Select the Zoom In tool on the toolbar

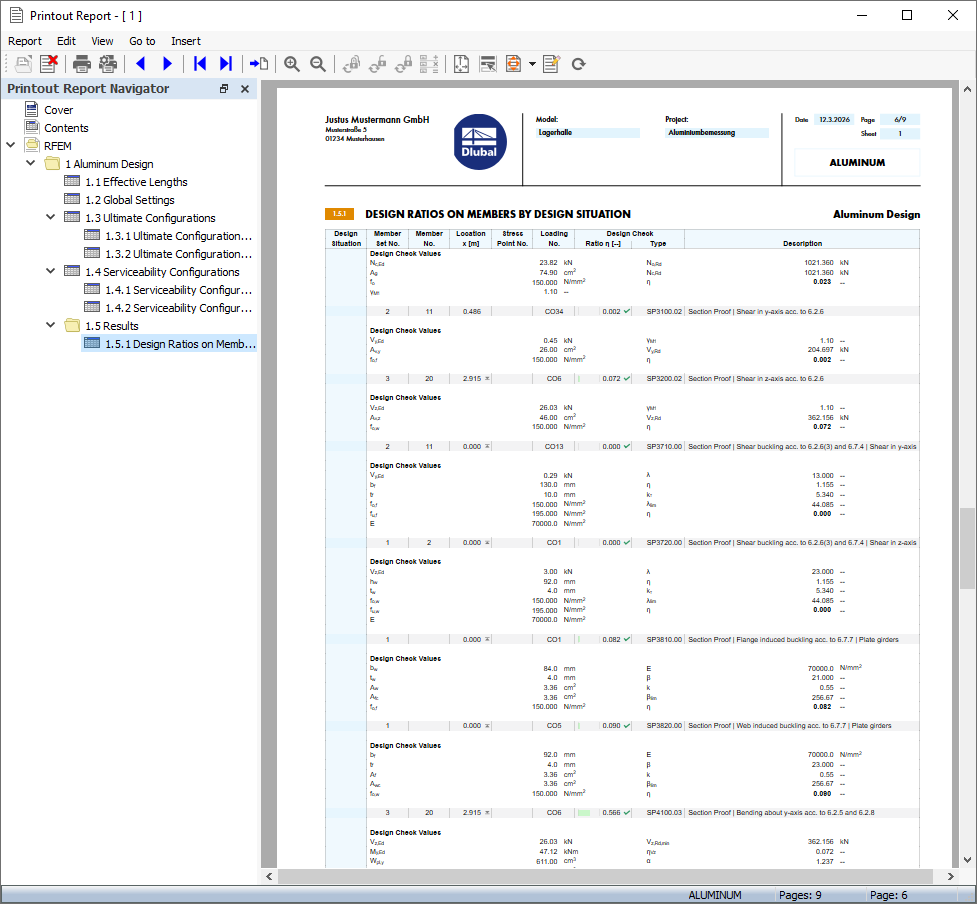click(291, 64)
